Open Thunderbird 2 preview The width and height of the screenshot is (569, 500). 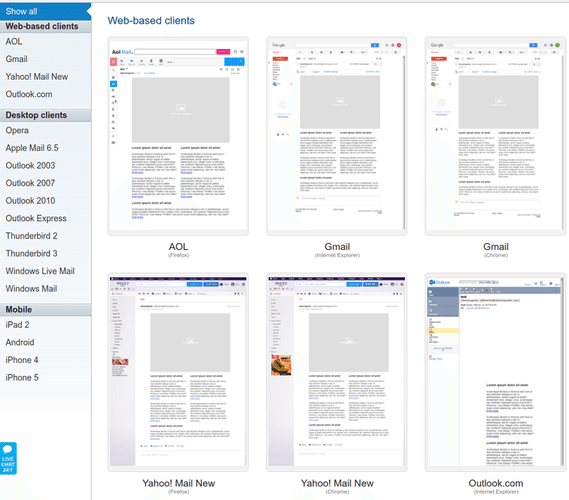click(31, 236)
